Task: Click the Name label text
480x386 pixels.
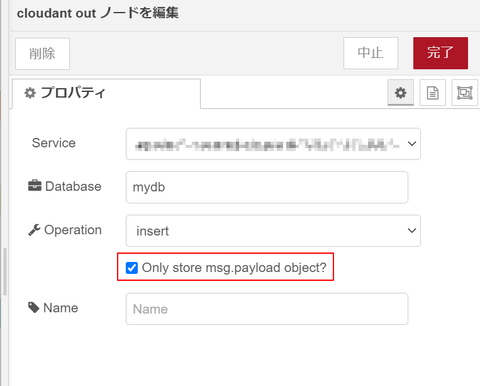Action: point(61,308)
